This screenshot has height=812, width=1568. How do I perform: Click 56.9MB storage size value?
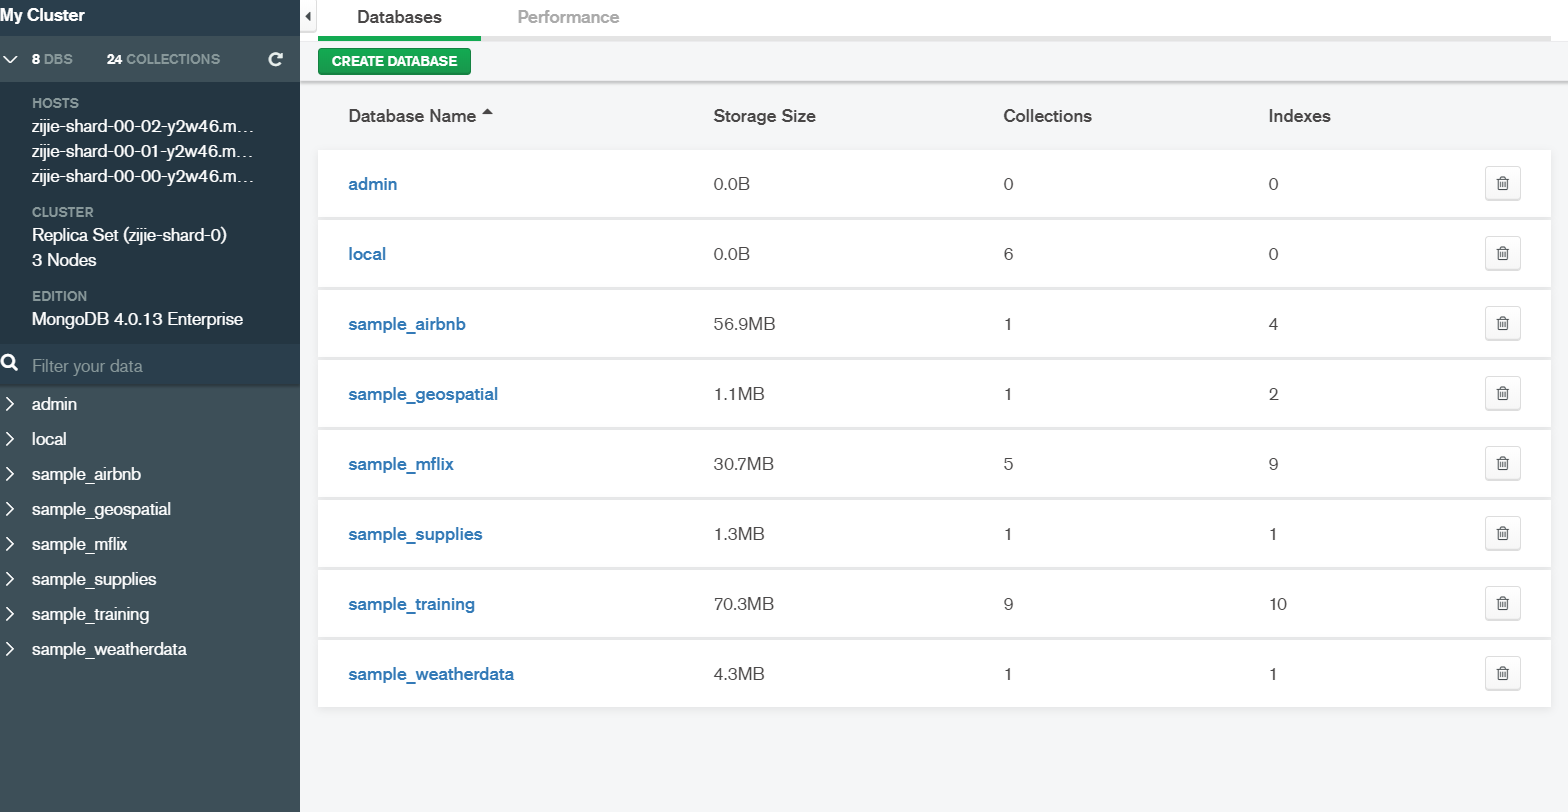[744, 324]
